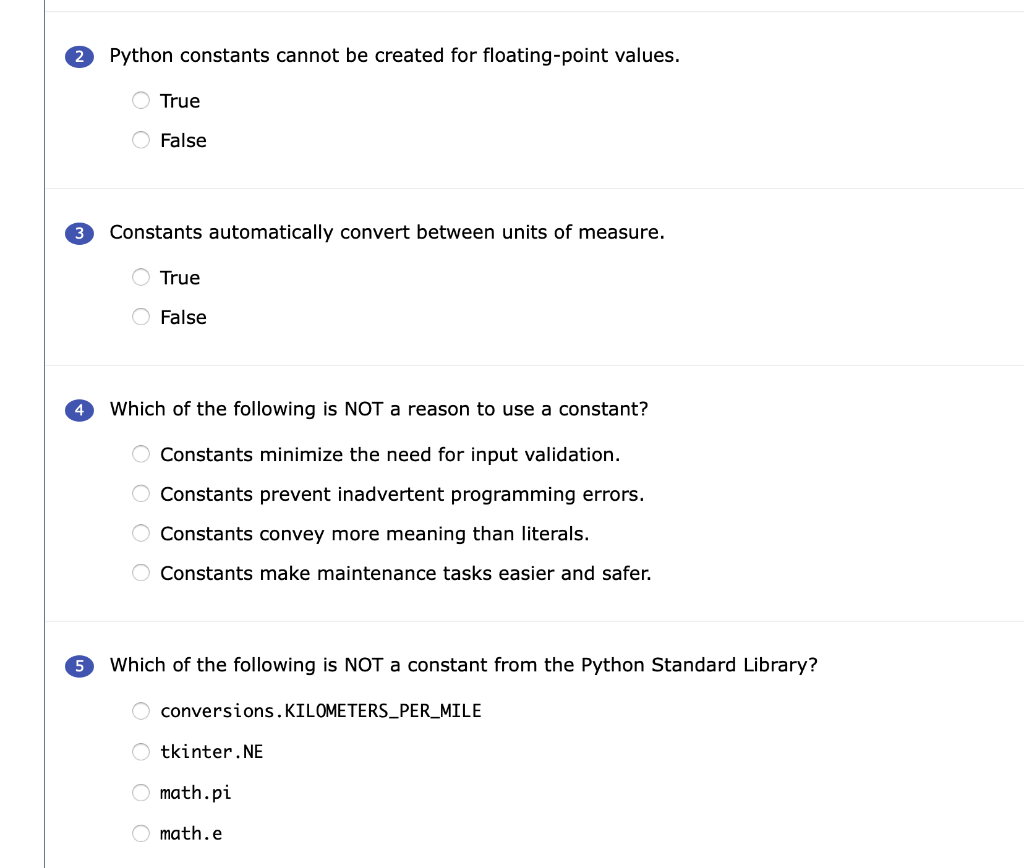Select True for question 3
This screenshot has width=1024, height=868.
141,277
